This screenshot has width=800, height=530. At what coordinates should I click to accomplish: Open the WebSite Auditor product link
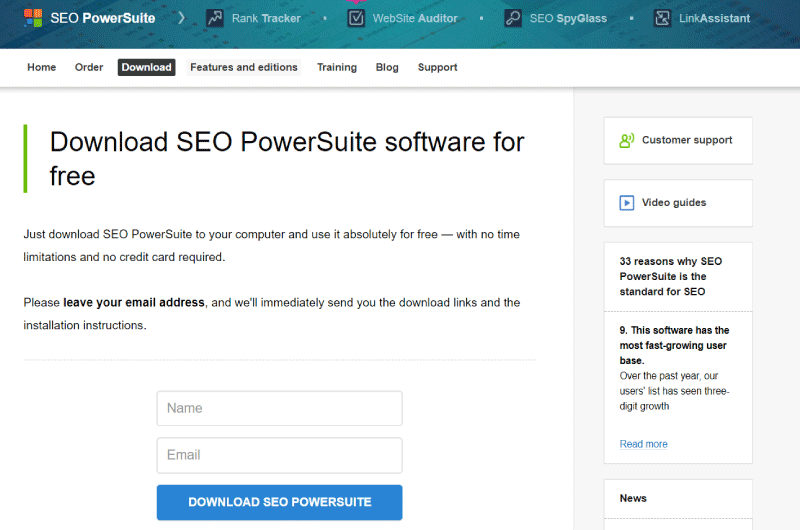(415, 18)
